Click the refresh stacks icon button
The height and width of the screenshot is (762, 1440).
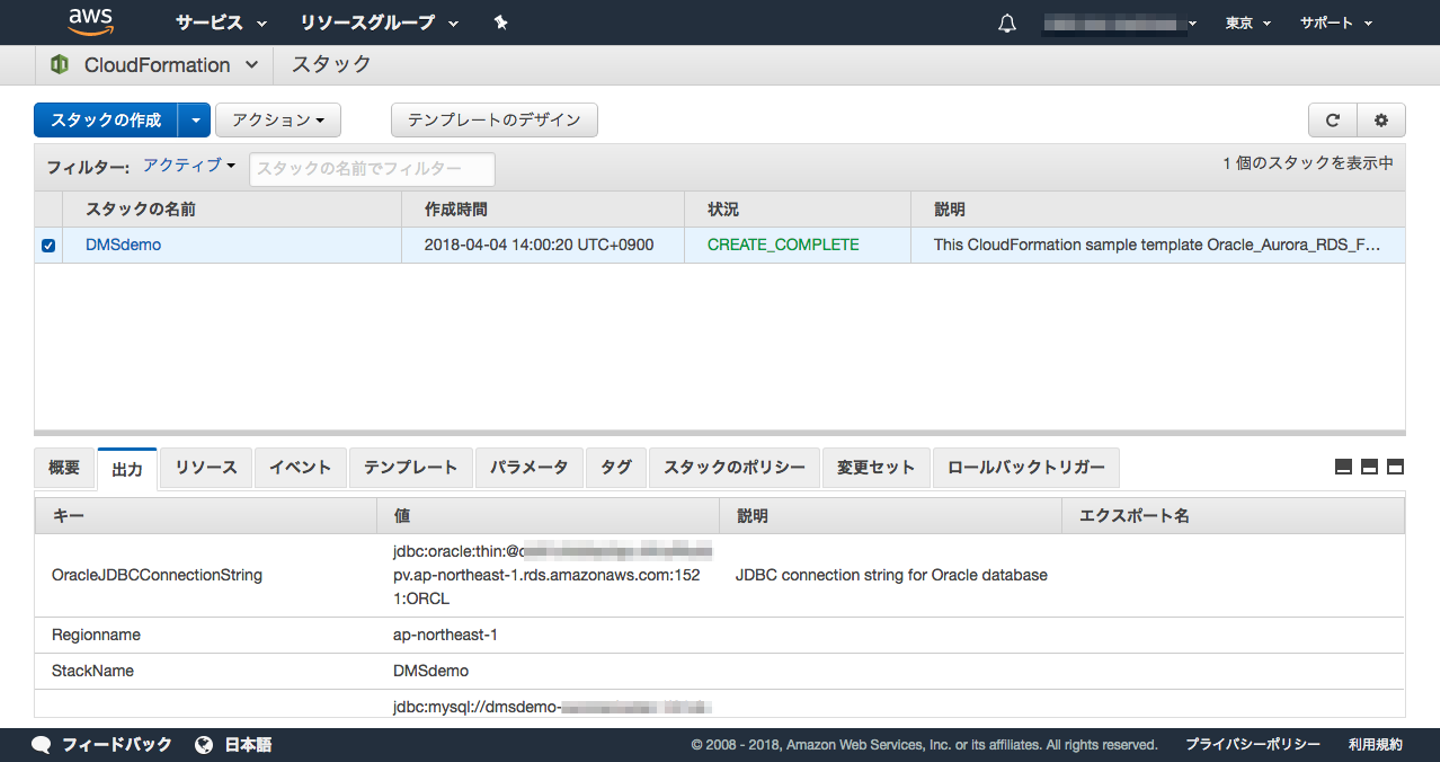tap(1332, 120)
